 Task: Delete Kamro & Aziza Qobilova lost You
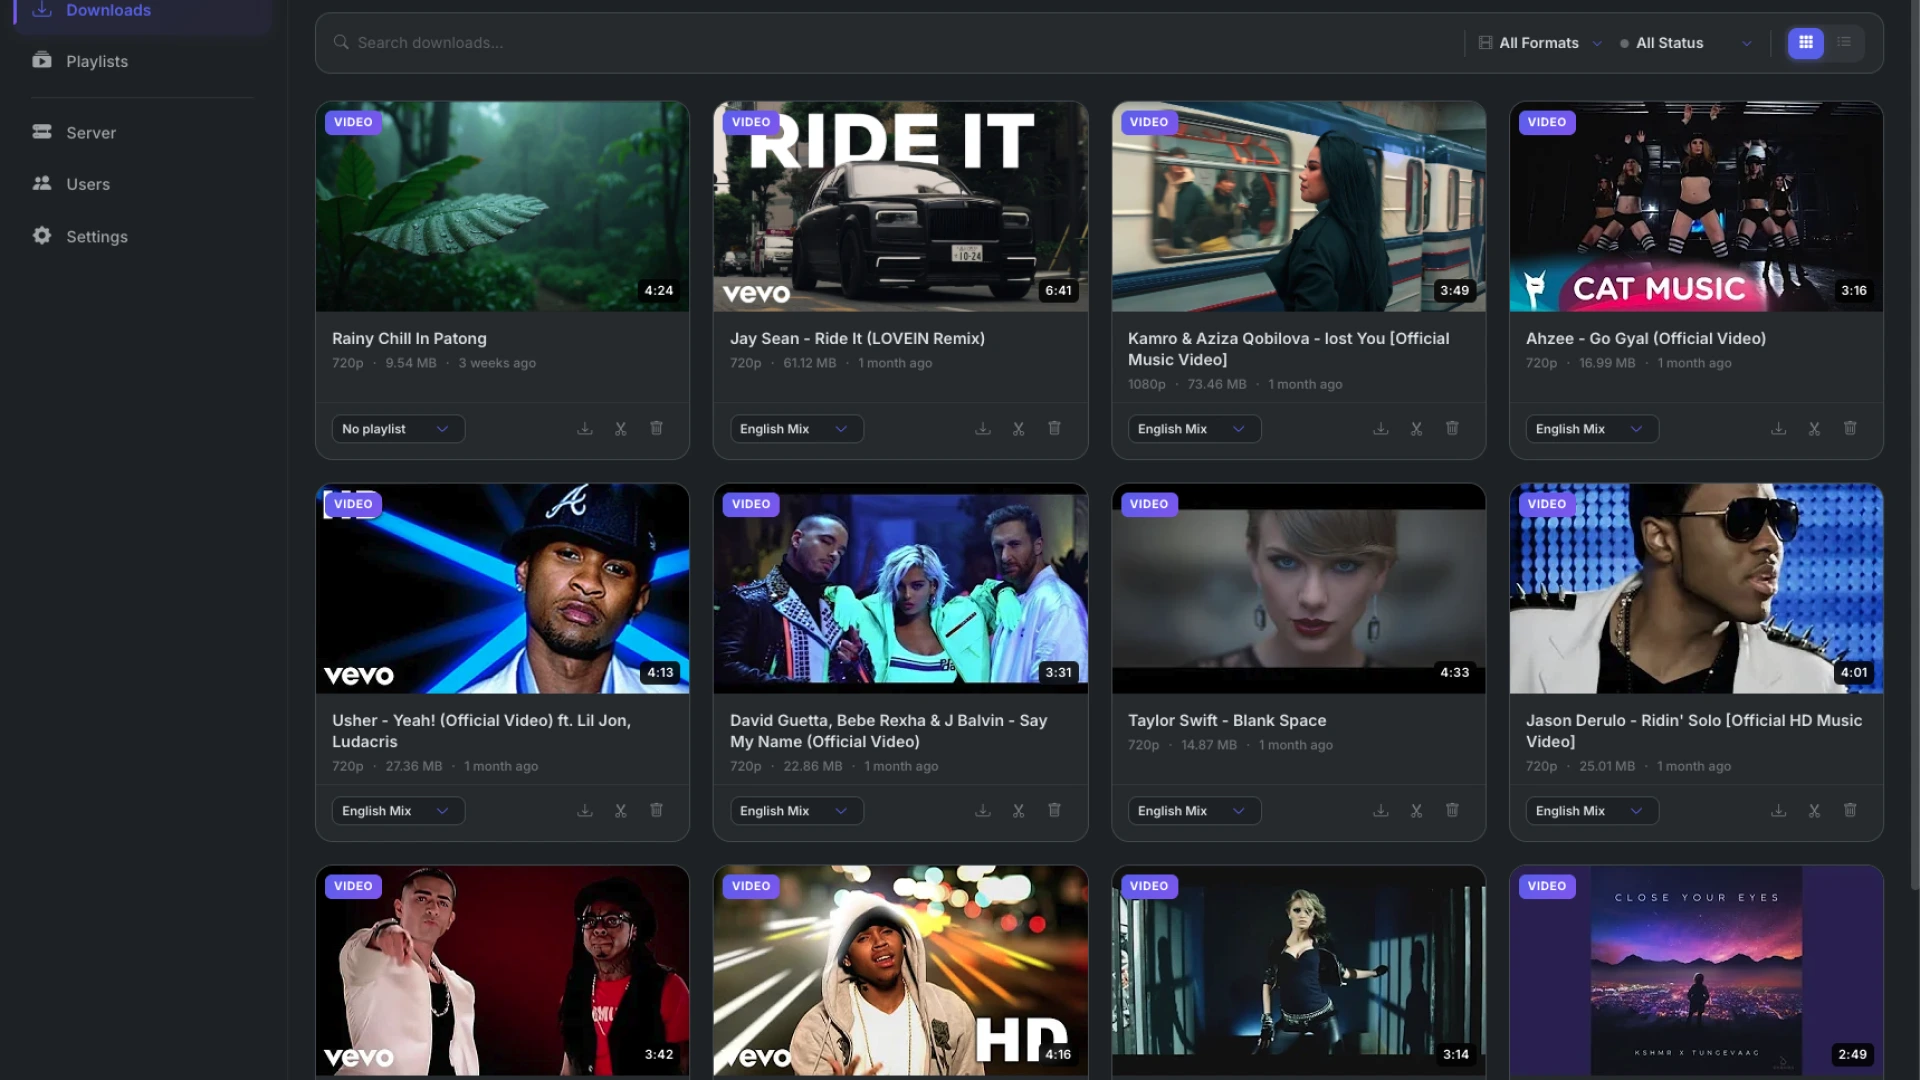1452,428
